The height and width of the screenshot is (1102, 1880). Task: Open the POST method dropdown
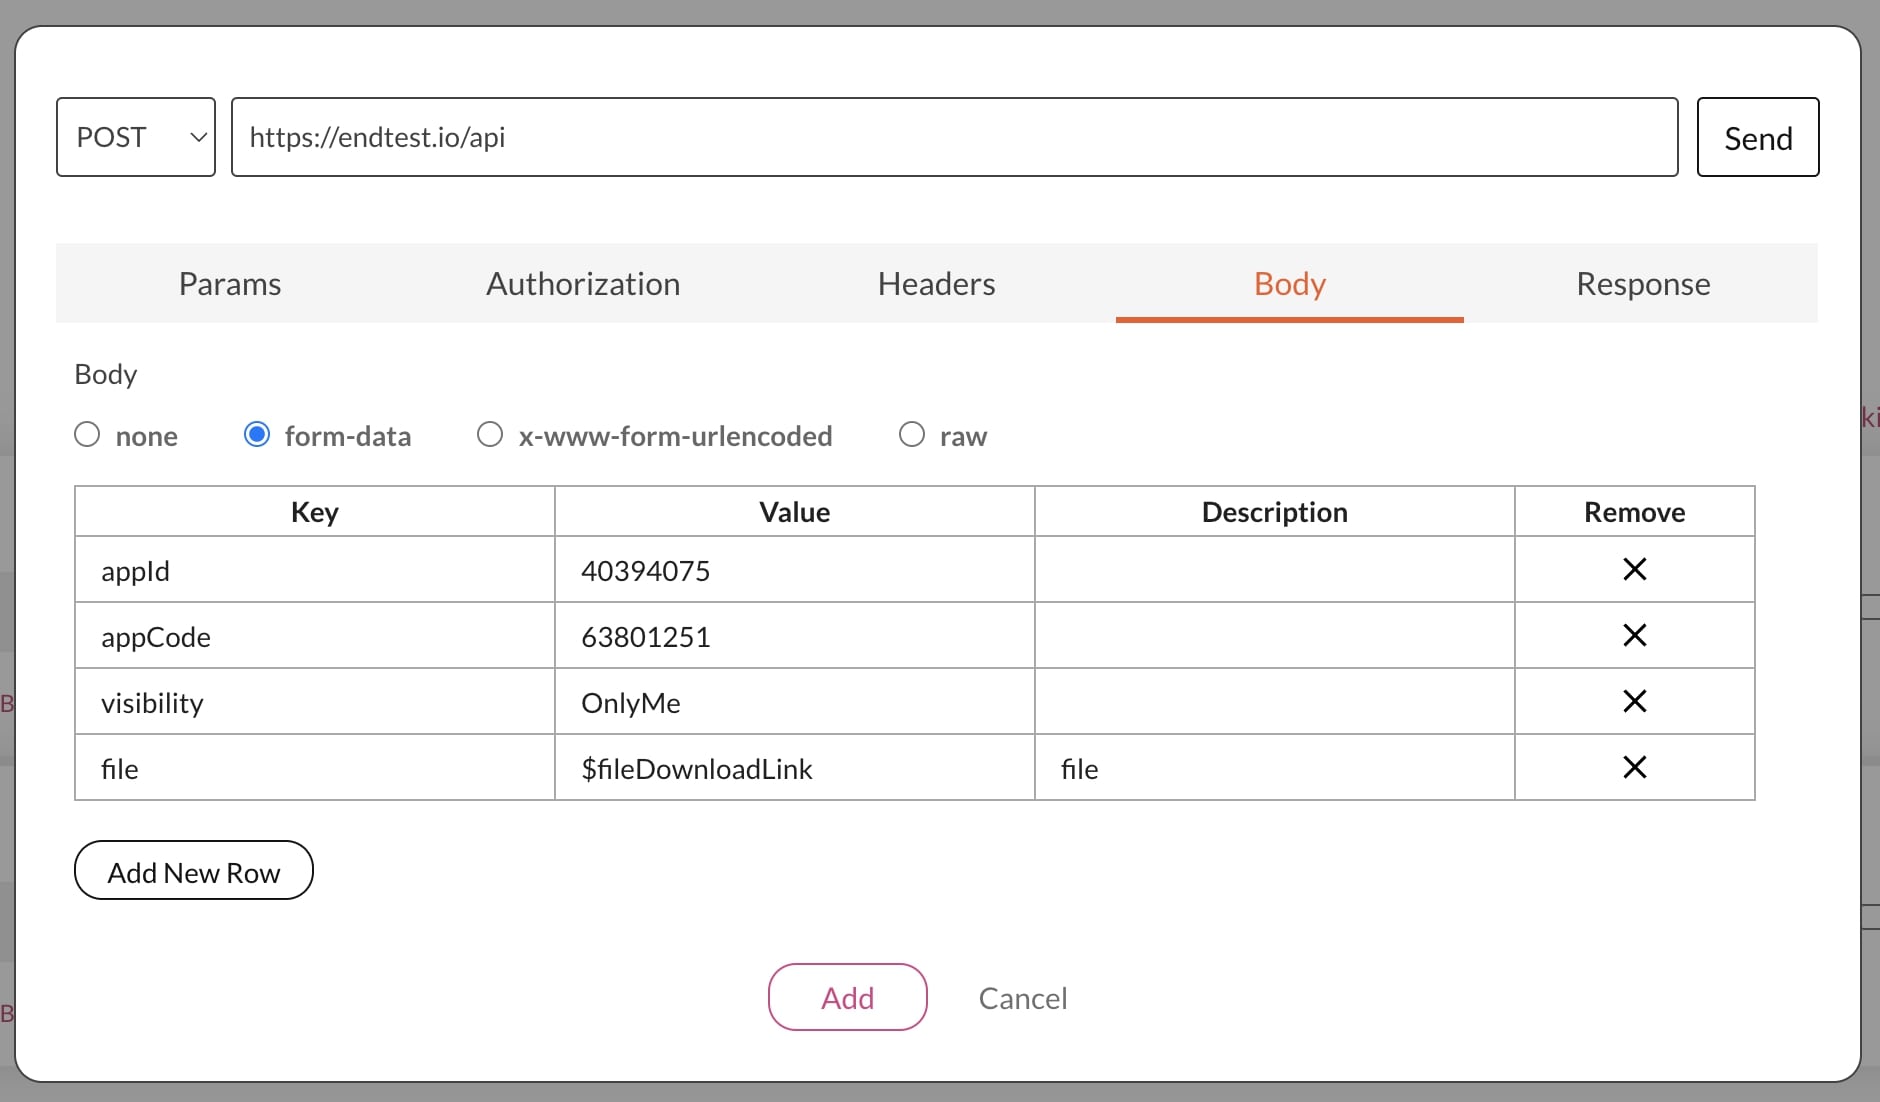(x=136, y=137)
